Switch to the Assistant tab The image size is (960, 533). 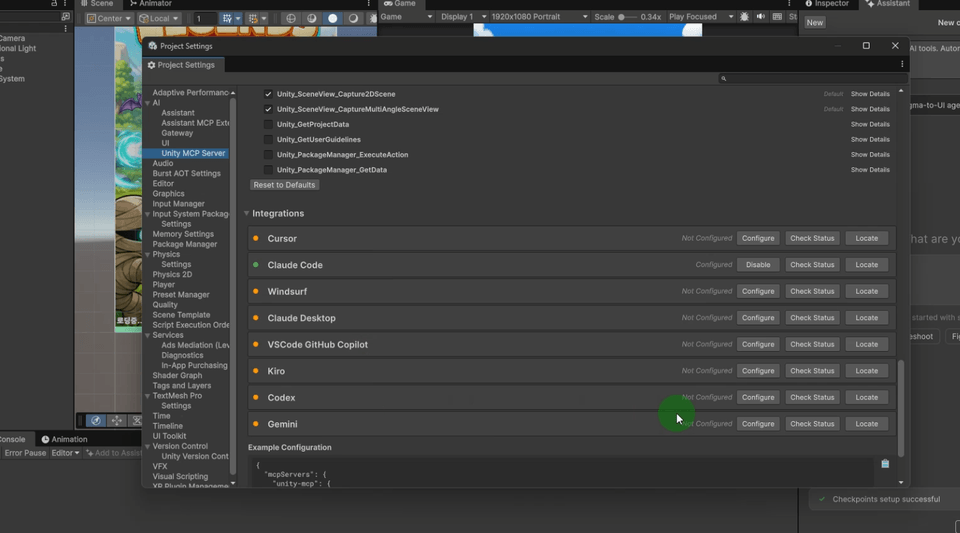point(888,4)
